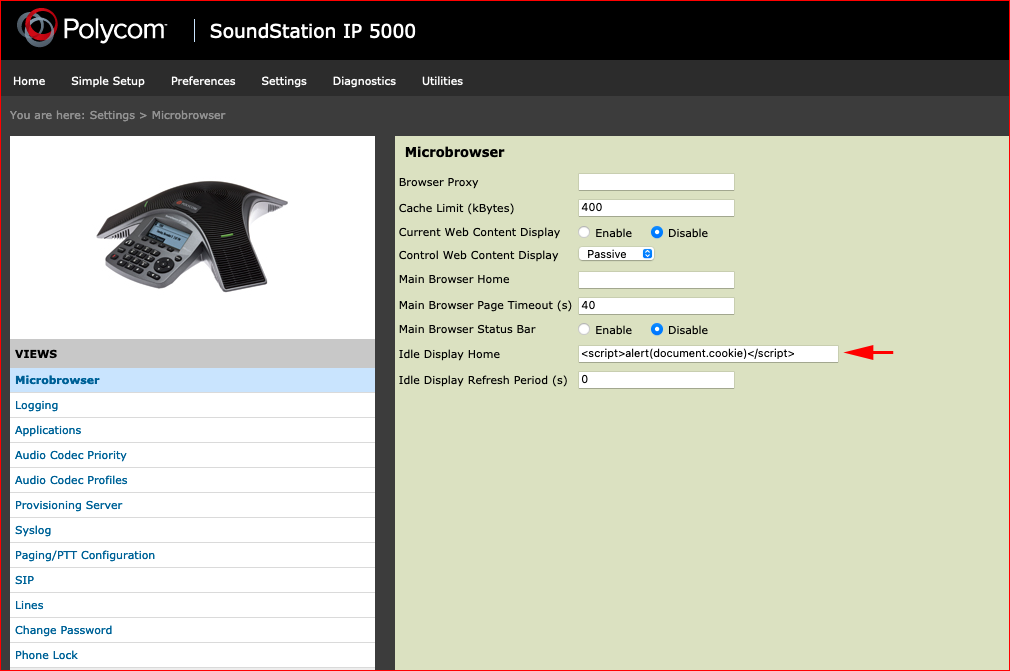Click the 'You are here: Settings > Microbrowser' breadcrumb
This screenshot has height=671, width=1010.
[x=118, y=115]
